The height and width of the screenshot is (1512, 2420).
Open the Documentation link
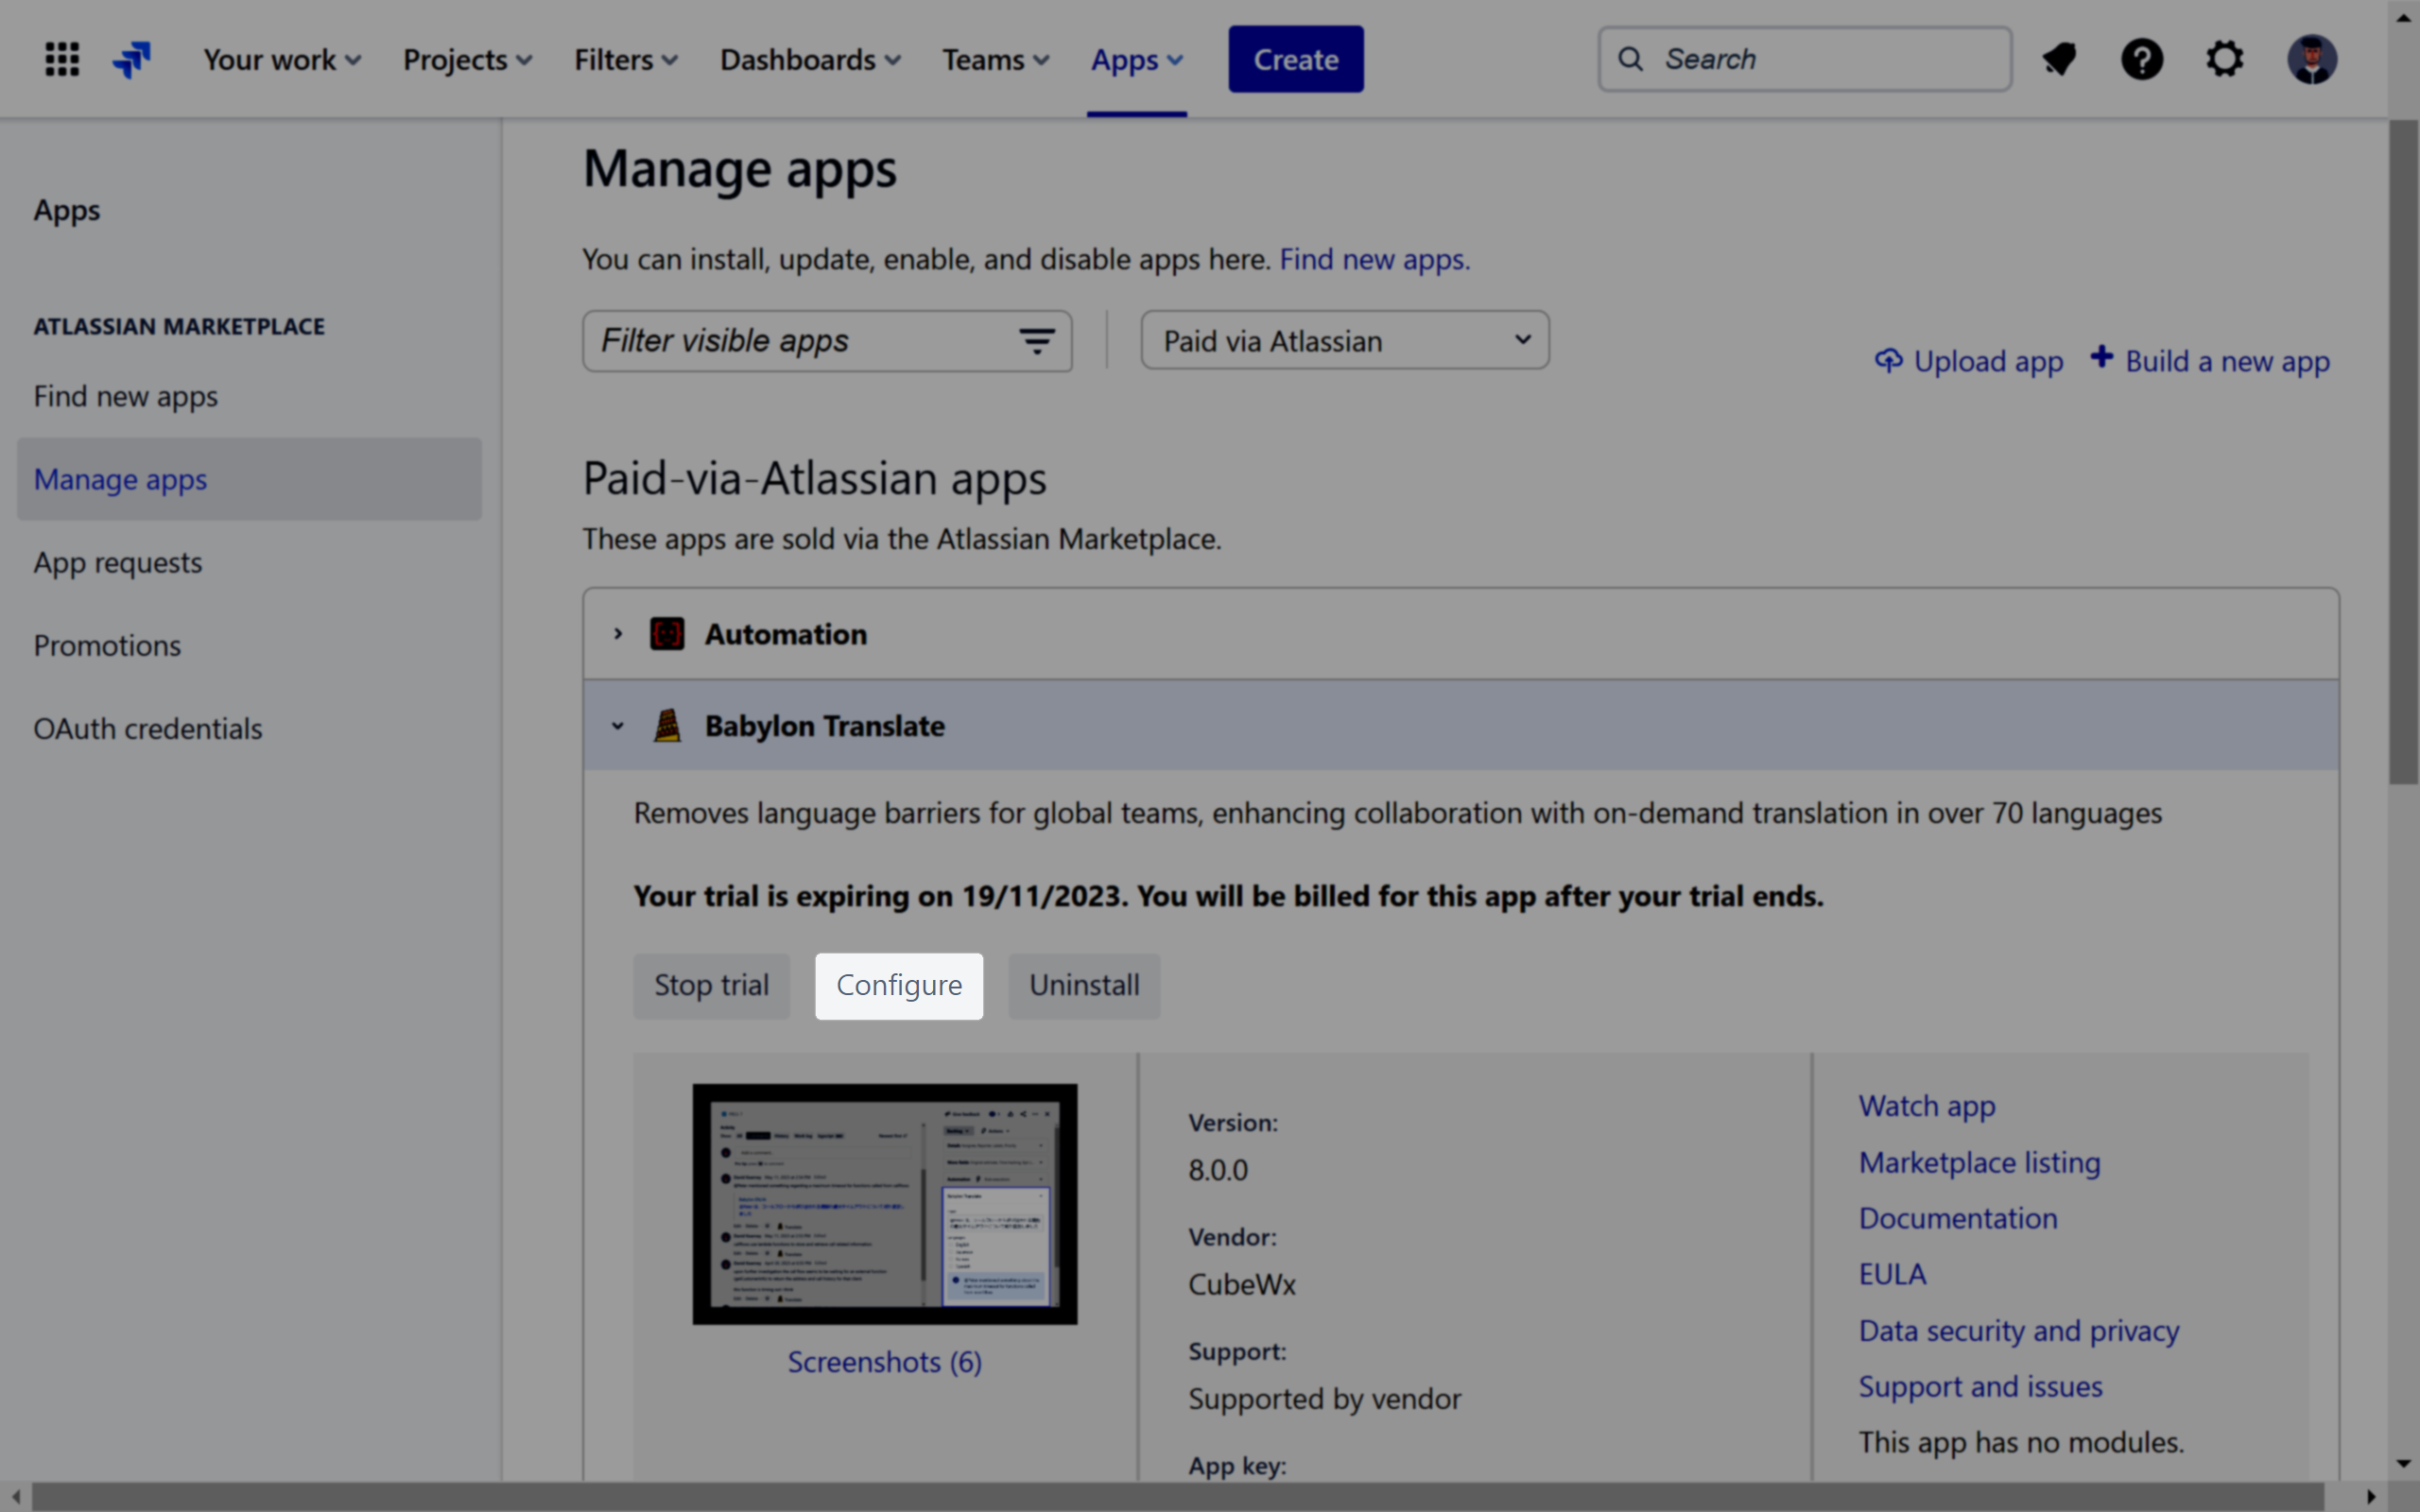1958,1218
